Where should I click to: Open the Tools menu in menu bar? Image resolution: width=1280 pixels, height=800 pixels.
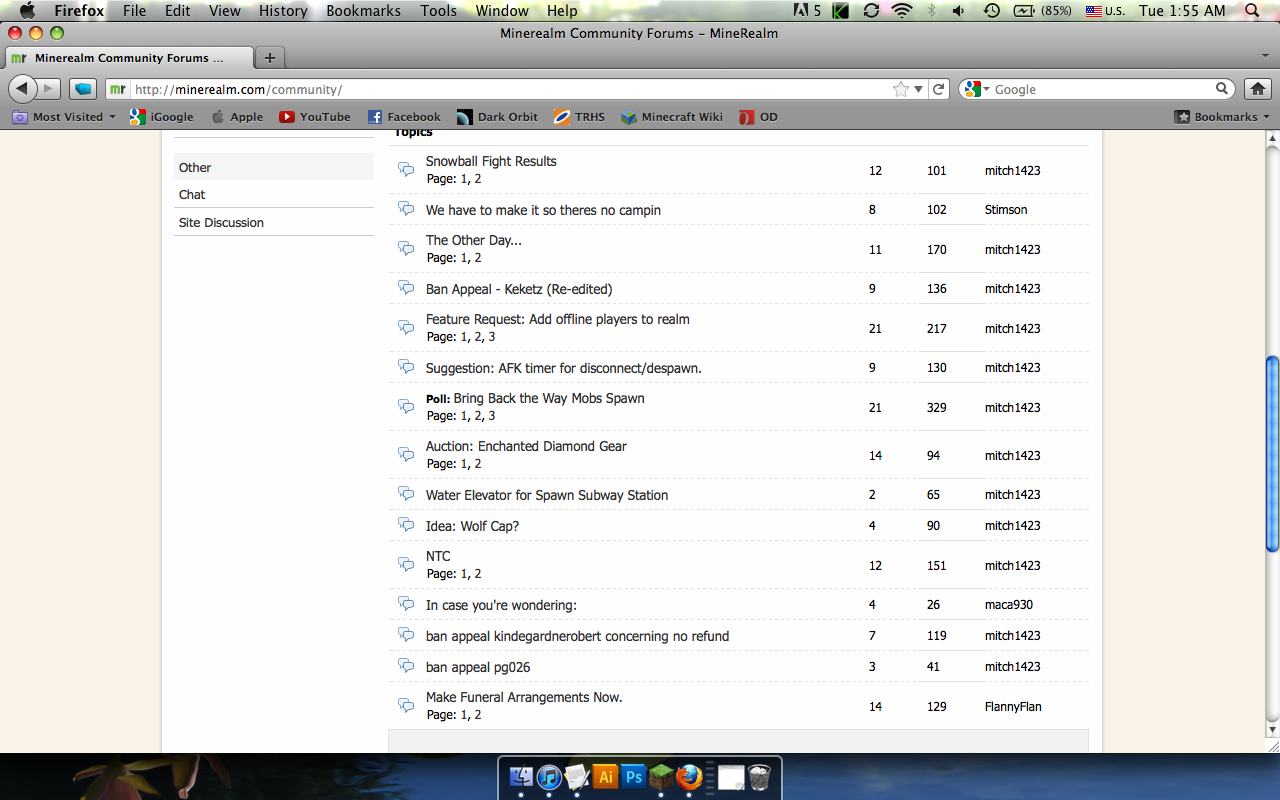point(438,11)
